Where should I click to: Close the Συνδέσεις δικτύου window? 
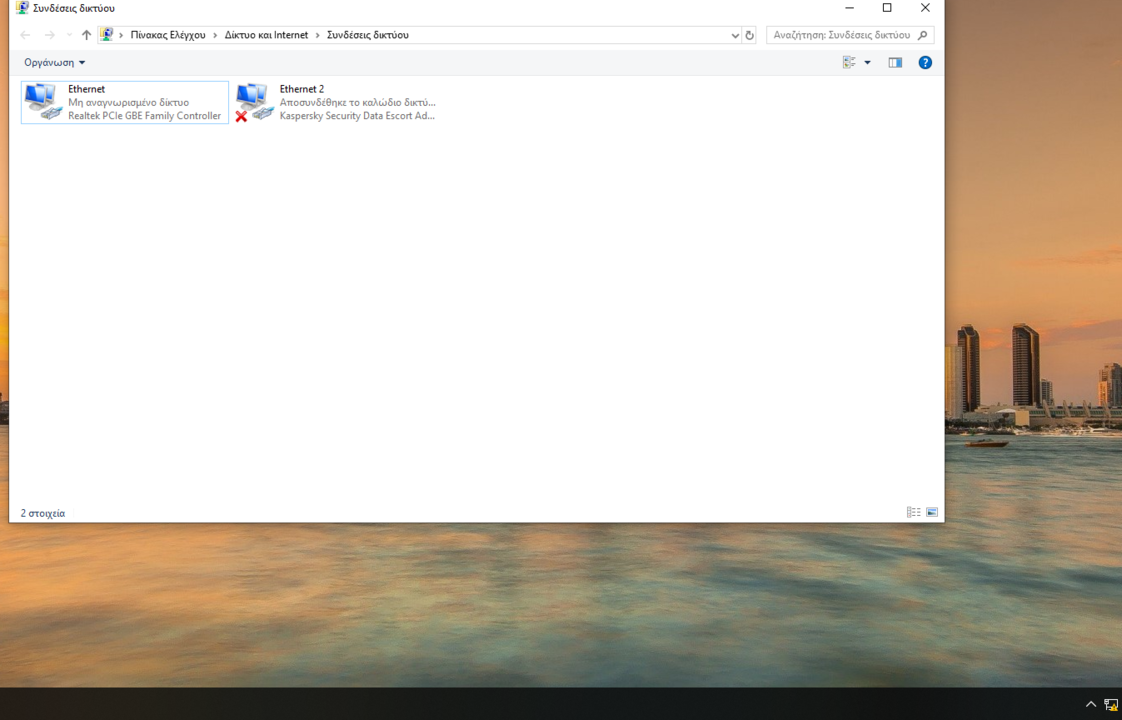[x=925, y=8]
